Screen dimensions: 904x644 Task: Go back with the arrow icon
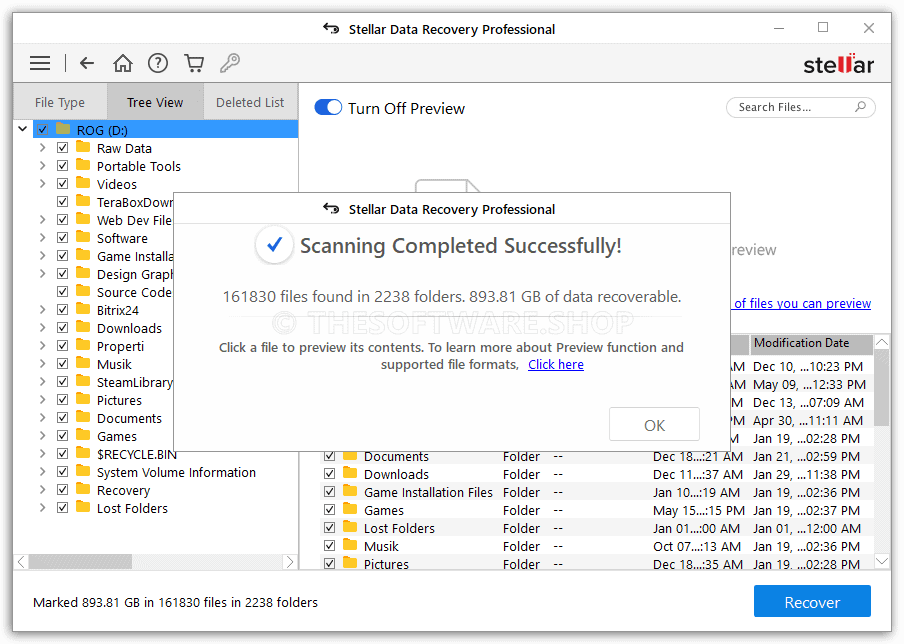pos(86,63)
